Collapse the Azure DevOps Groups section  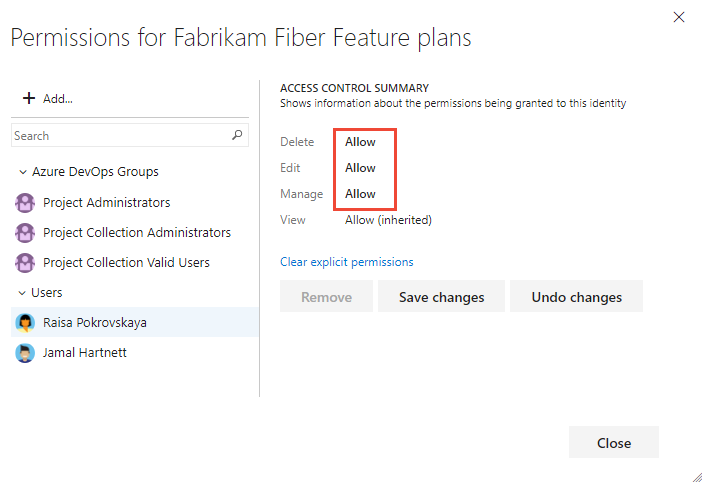(22, 172)
